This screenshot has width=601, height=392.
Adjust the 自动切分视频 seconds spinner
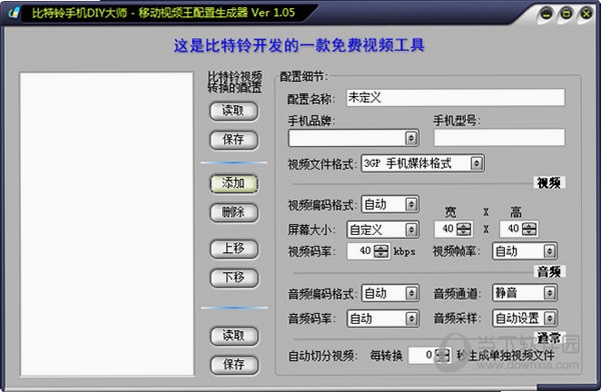tap(442, 356)
